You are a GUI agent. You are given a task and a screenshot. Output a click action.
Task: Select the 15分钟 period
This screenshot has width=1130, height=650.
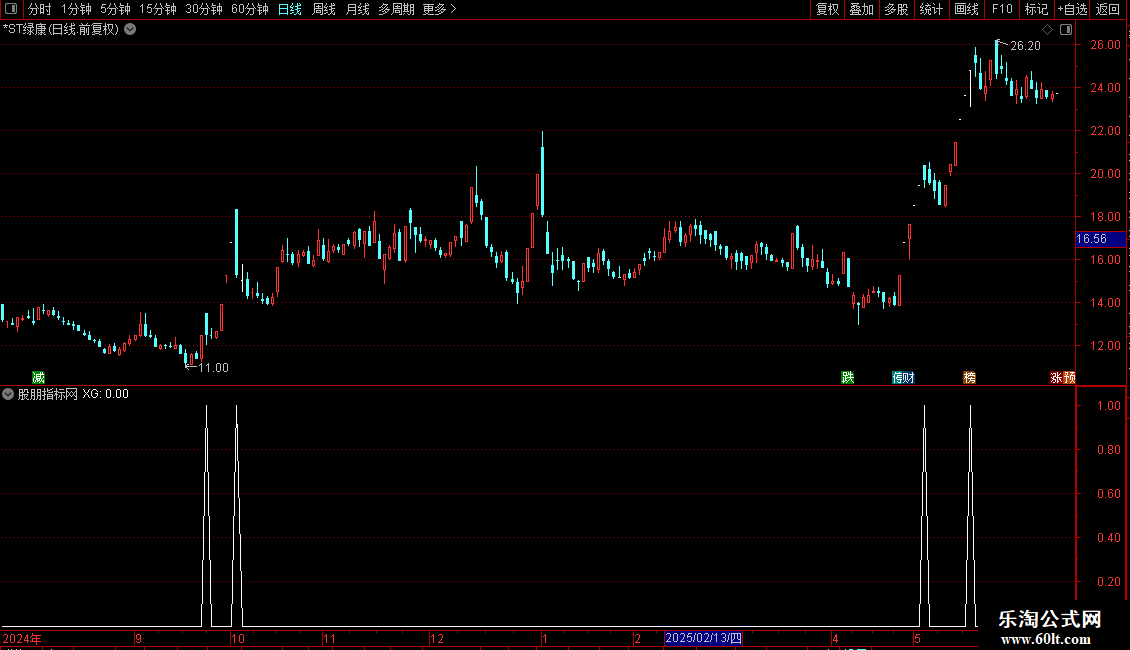point(157,9)
